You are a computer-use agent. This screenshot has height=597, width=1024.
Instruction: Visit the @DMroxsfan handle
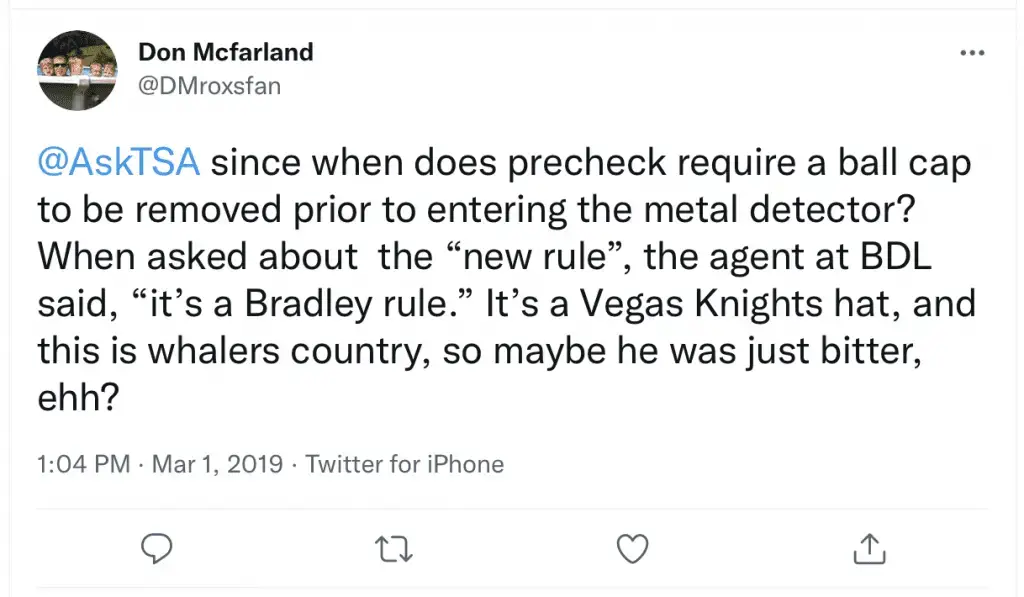(x=210, y=86)
